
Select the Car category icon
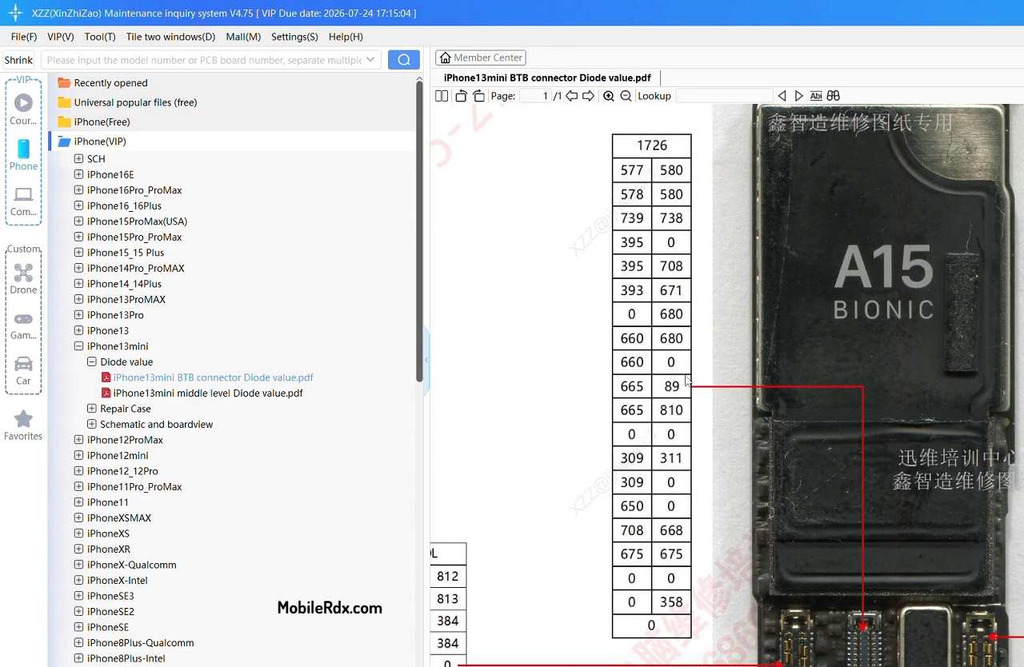[x=23, y=370]
